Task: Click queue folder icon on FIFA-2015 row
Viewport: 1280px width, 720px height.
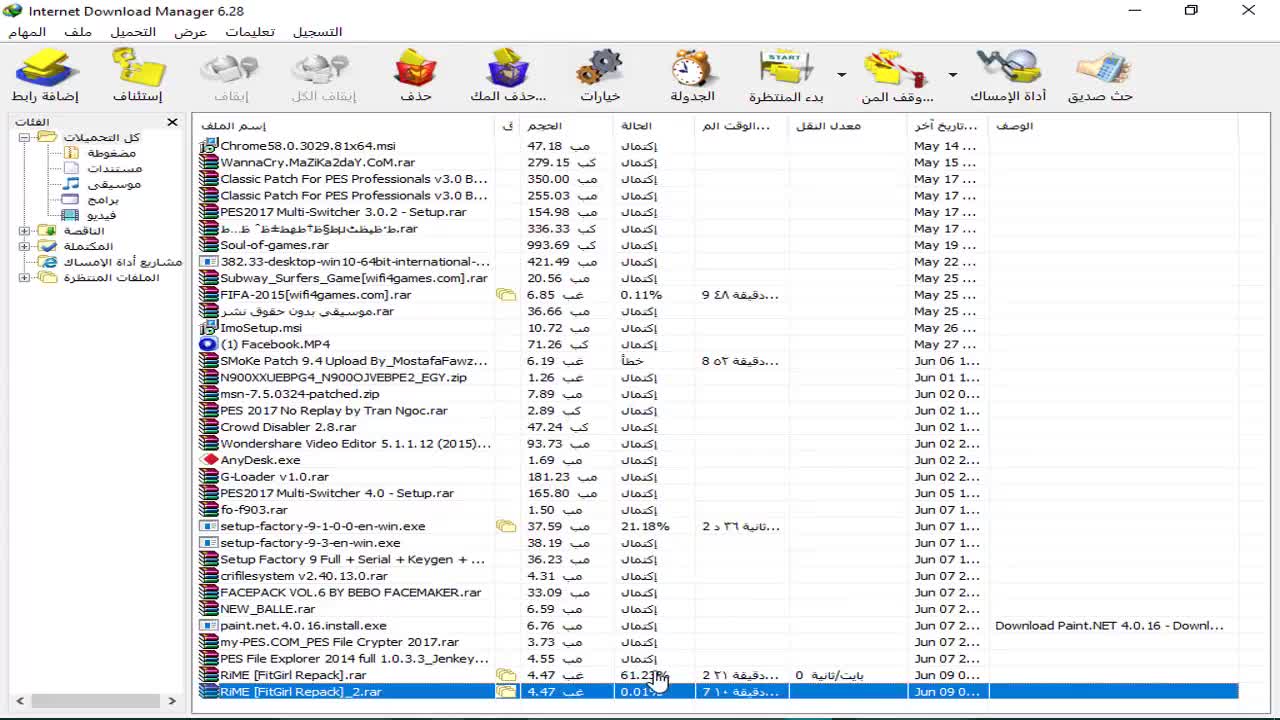Action: tap(506, 295)
